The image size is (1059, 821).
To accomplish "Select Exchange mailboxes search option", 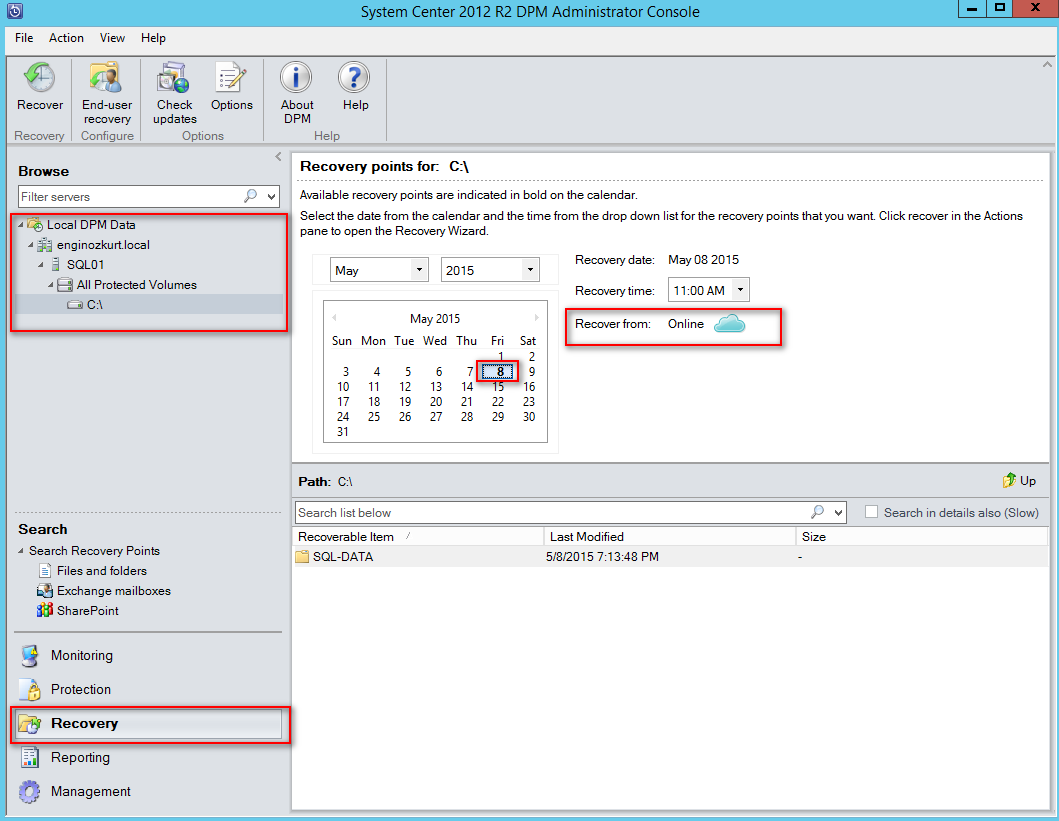I will [x=113, y=591].
